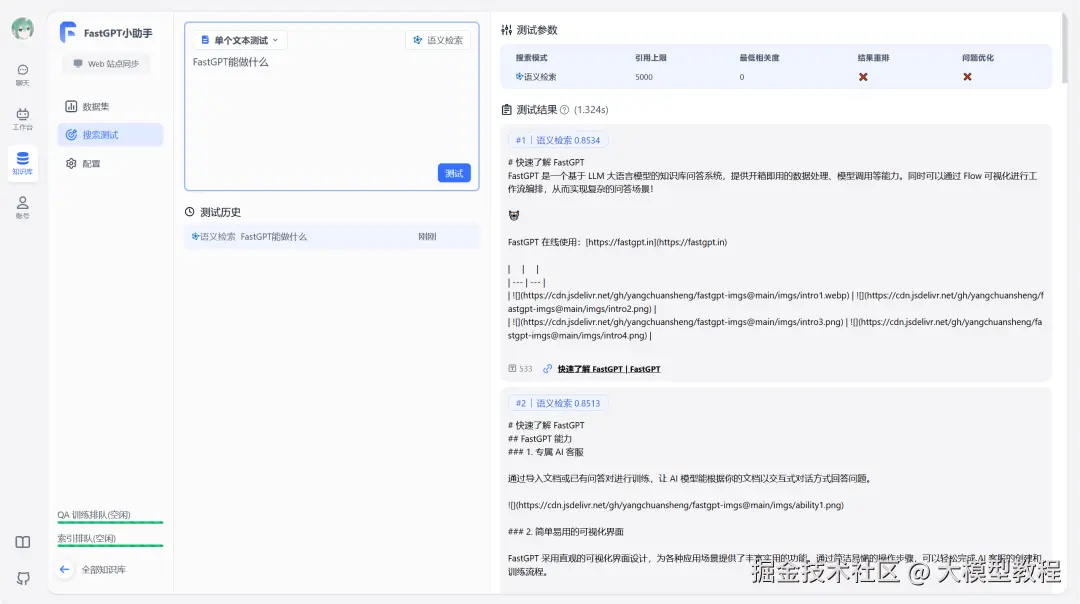Screen dimensions: 1080x604
Task: Click the 5000 value under 引用上限
Action: [644, 76]
